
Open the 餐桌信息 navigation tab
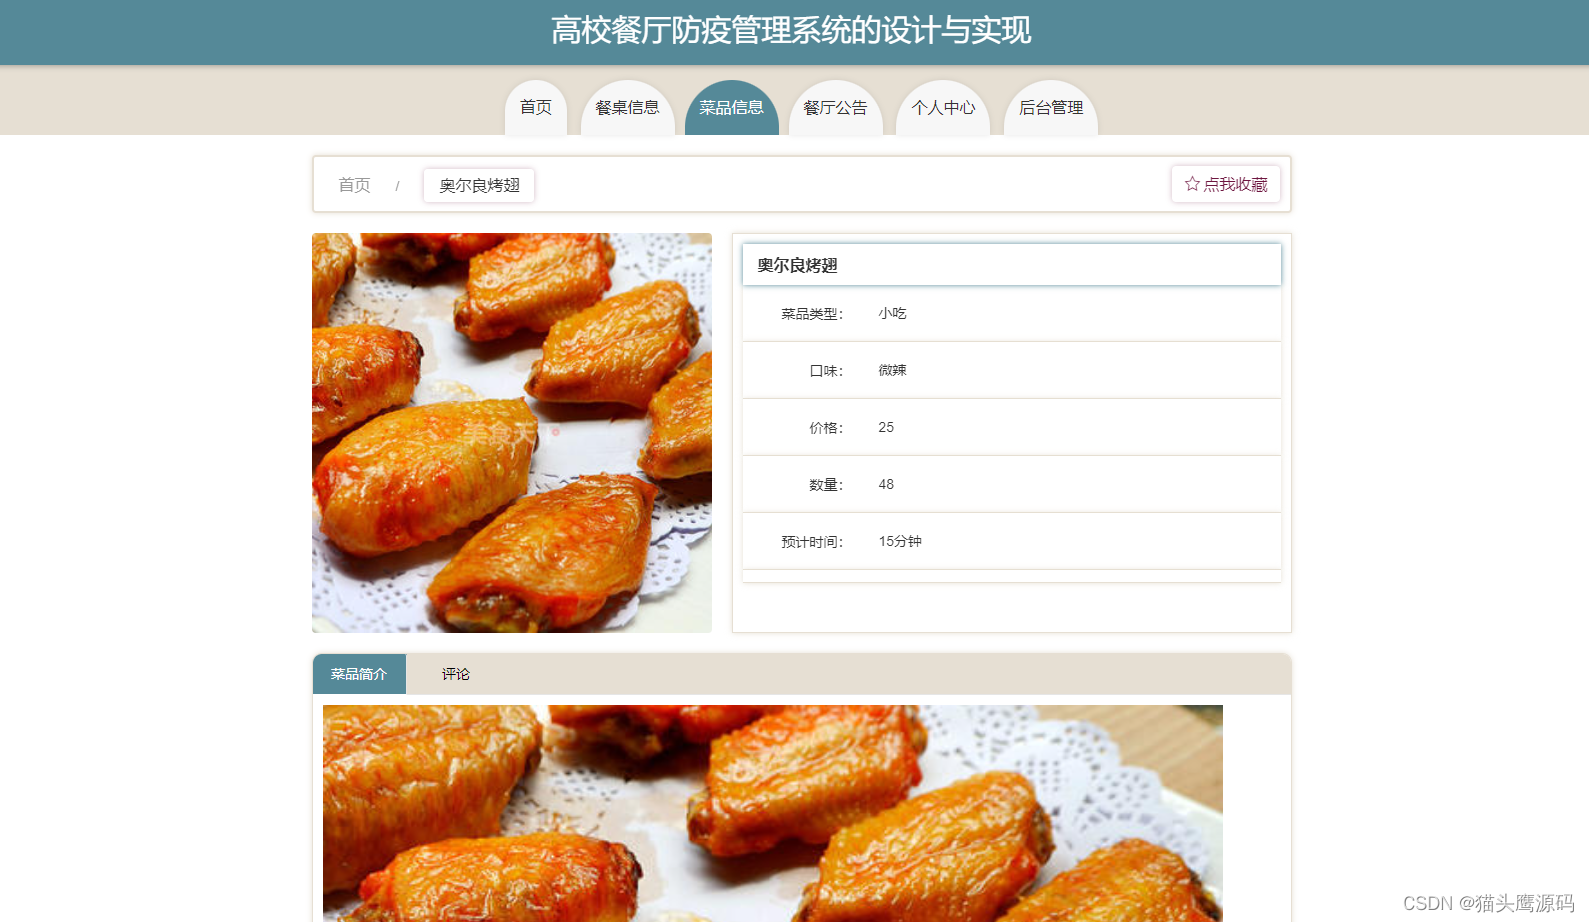click(x=628, y=108)
